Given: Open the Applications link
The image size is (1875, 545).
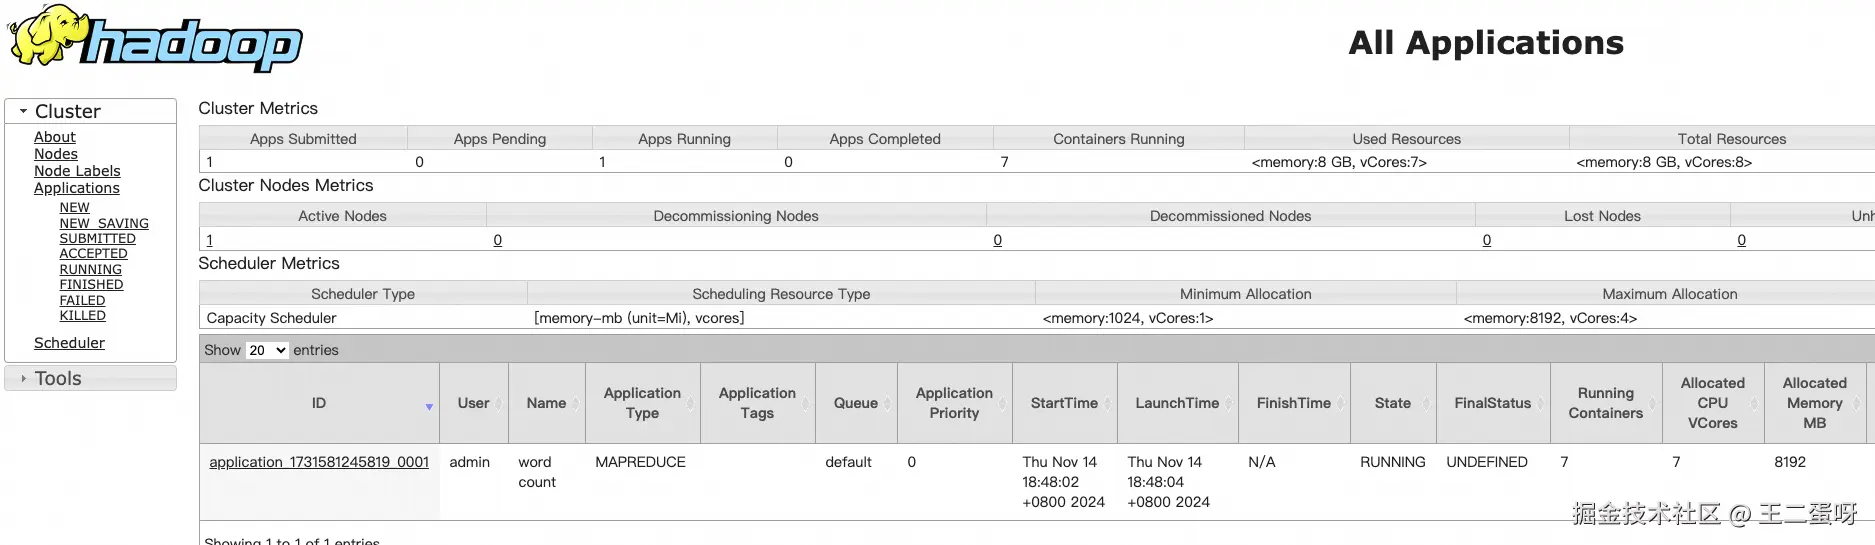Looking at the screenshot, I should click(x=77, y=188).
